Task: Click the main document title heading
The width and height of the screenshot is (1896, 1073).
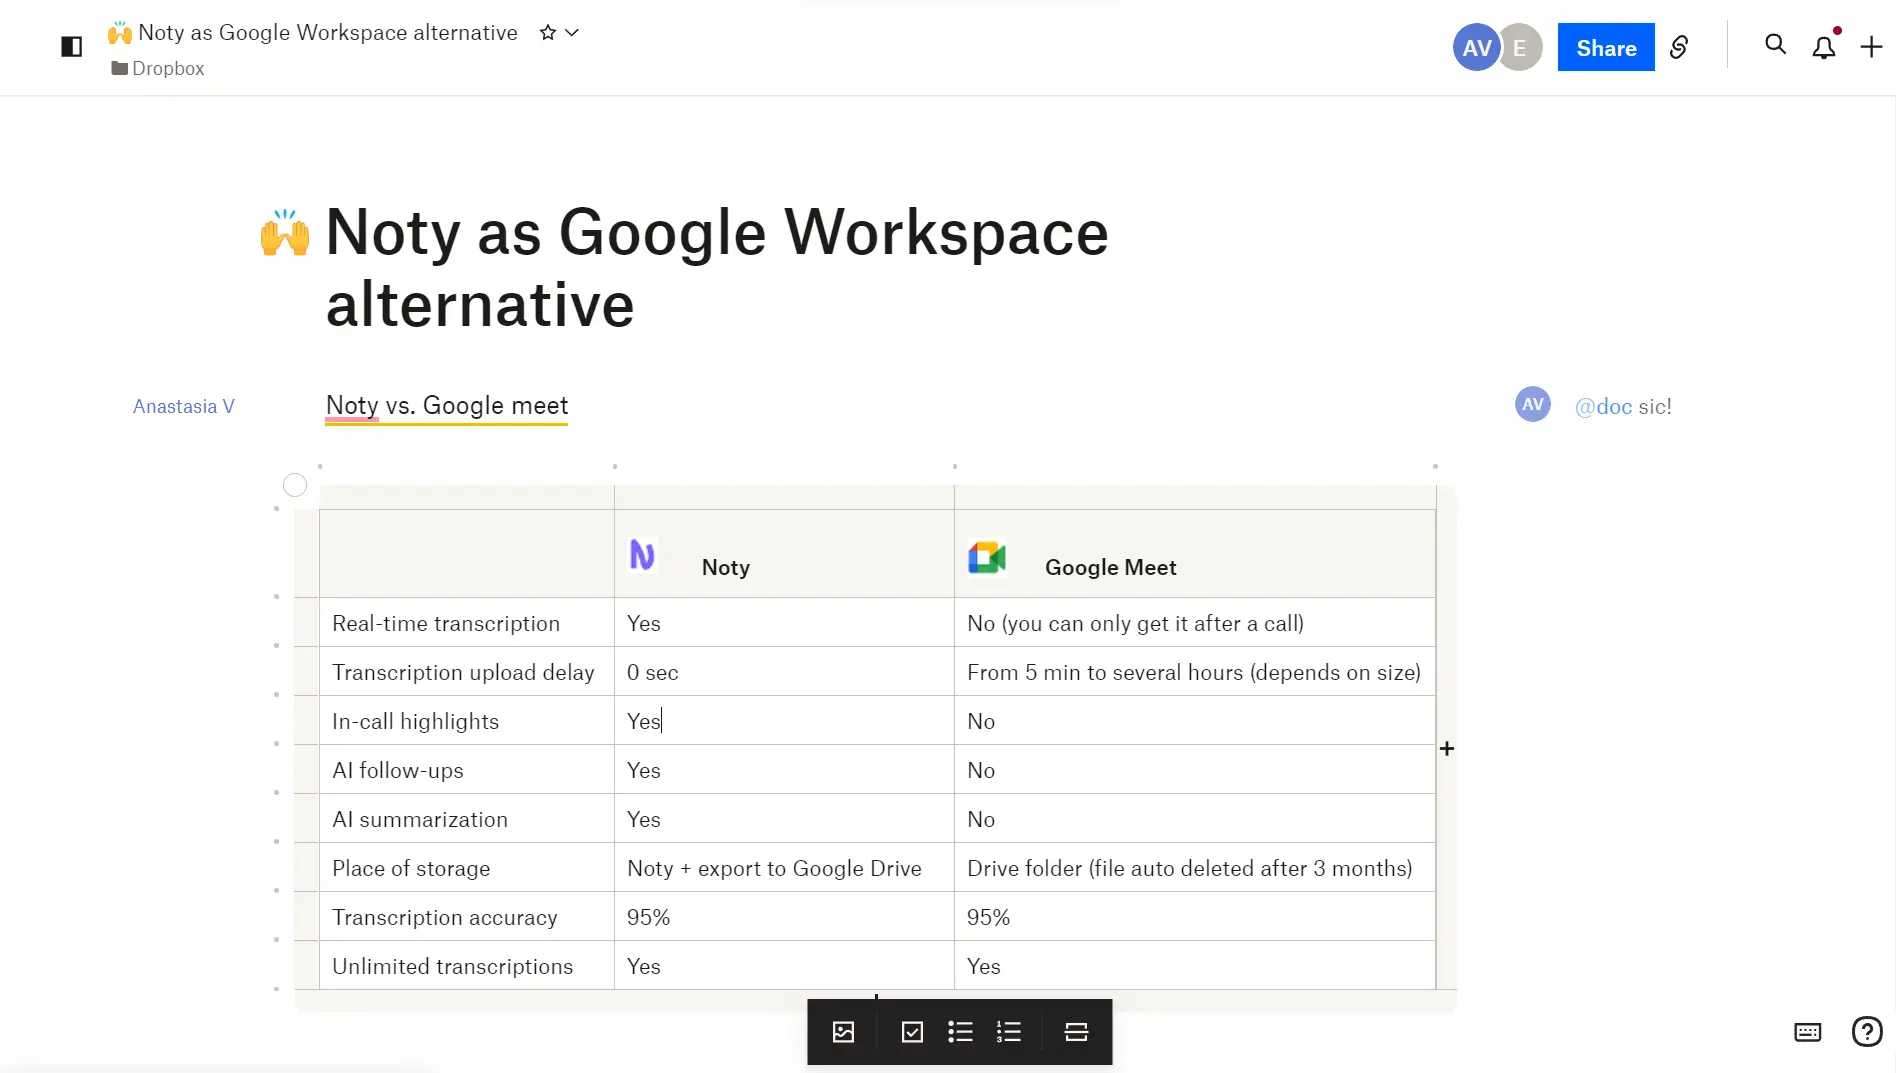Action: [717, 268]
